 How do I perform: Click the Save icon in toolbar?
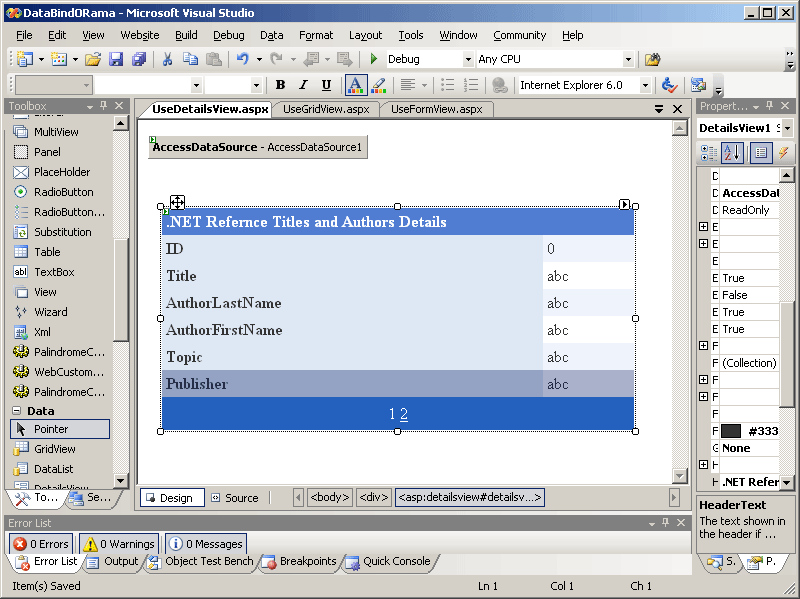(116, 60)
